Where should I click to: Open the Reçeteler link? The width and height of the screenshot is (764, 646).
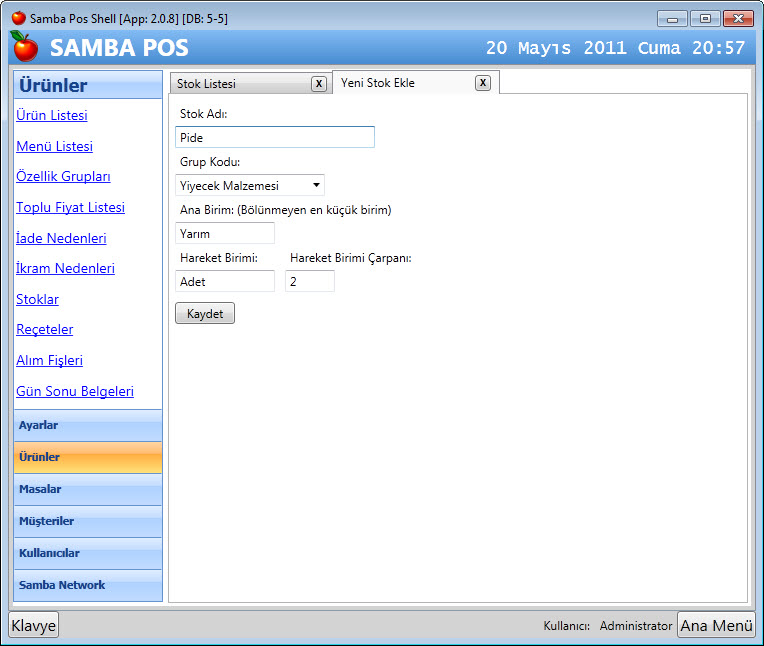pos(45,329)
